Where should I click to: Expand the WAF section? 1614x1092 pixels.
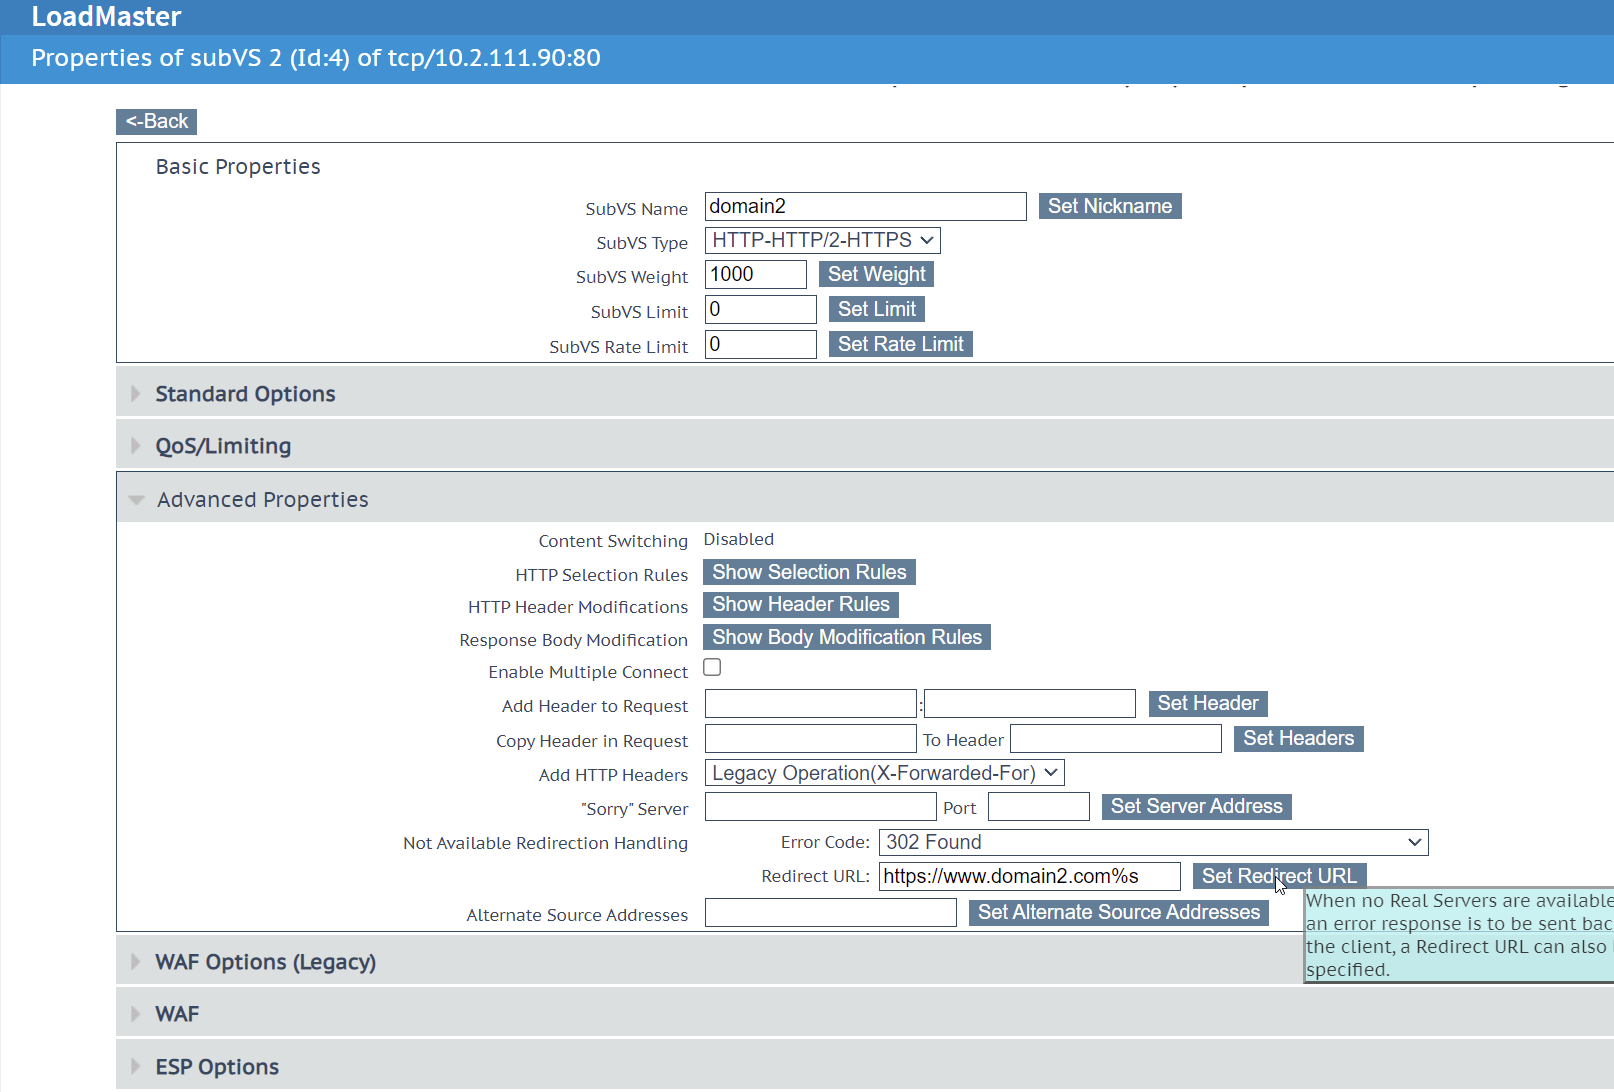865,1014
